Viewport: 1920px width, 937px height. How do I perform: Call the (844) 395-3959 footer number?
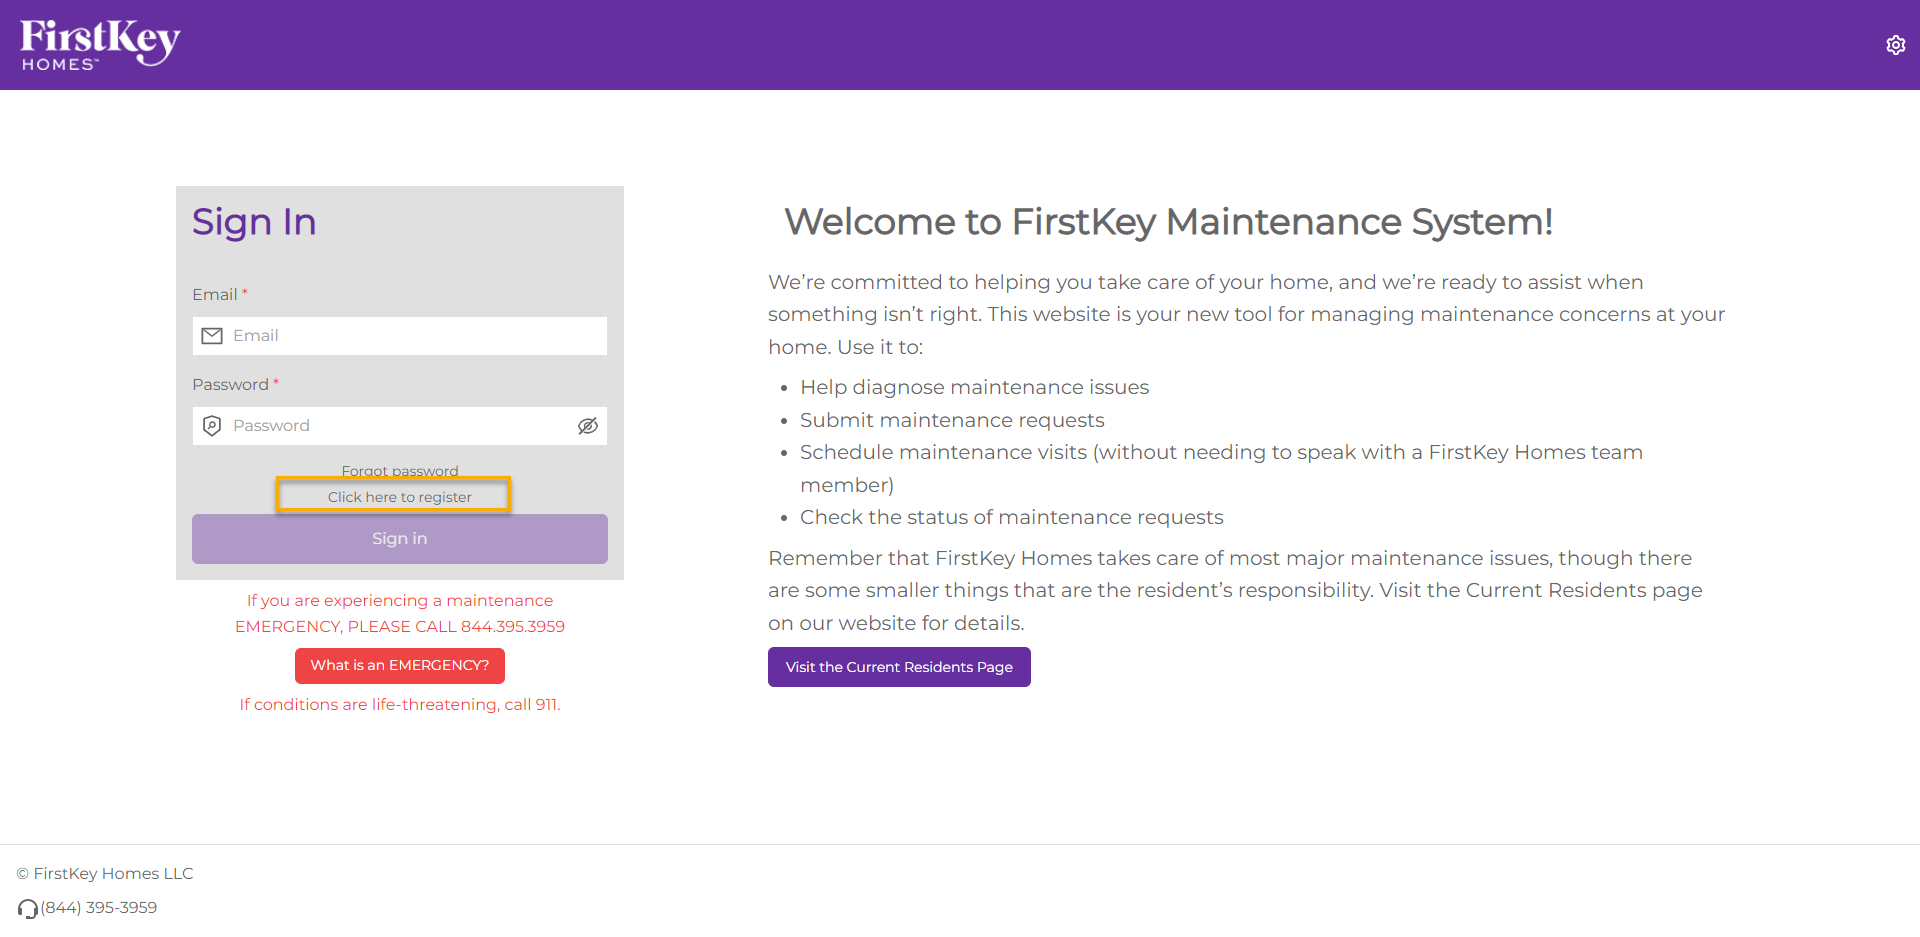(99, 908)
